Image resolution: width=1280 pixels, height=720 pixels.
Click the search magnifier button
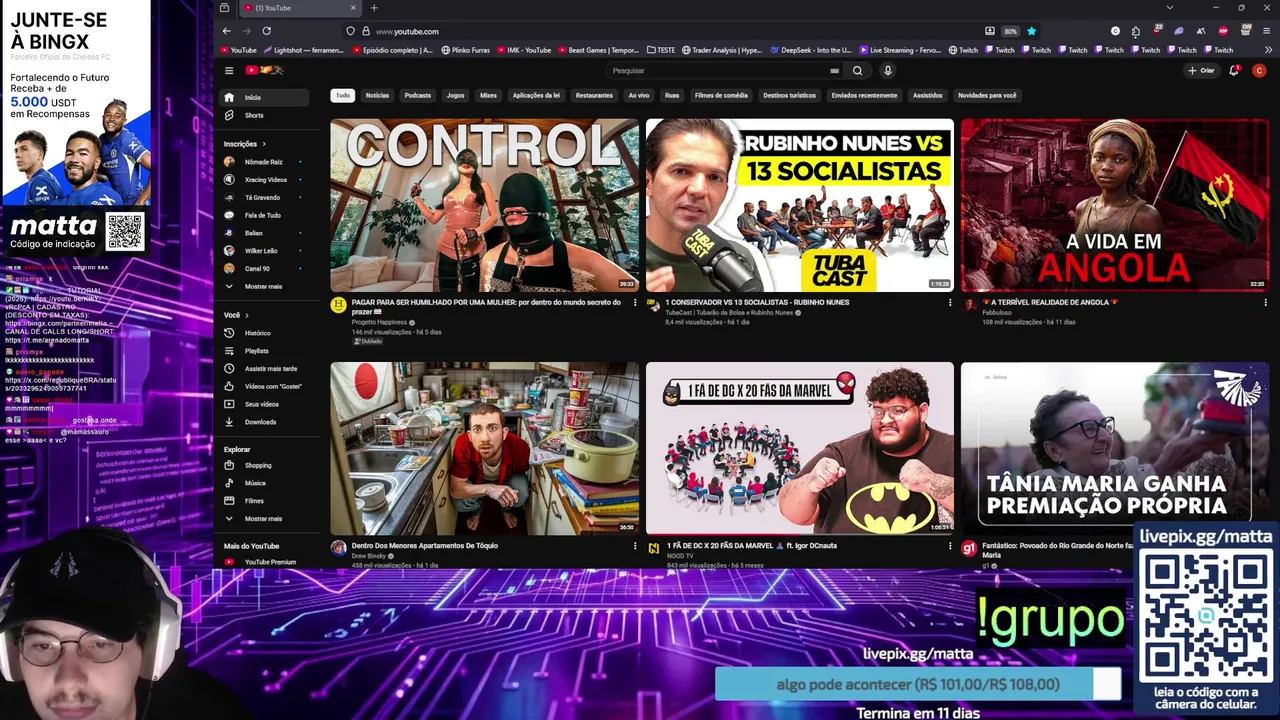click(857, 71)
